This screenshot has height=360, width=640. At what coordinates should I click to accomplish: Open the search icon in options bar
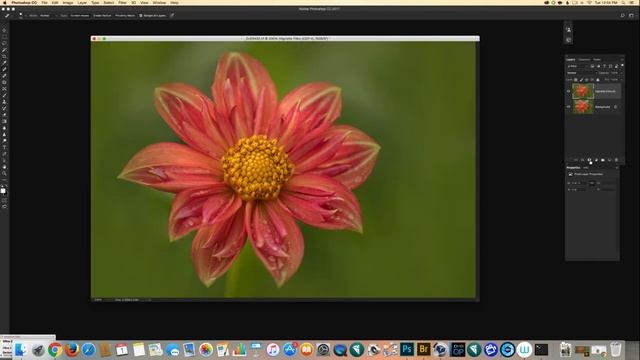(622, 16)
